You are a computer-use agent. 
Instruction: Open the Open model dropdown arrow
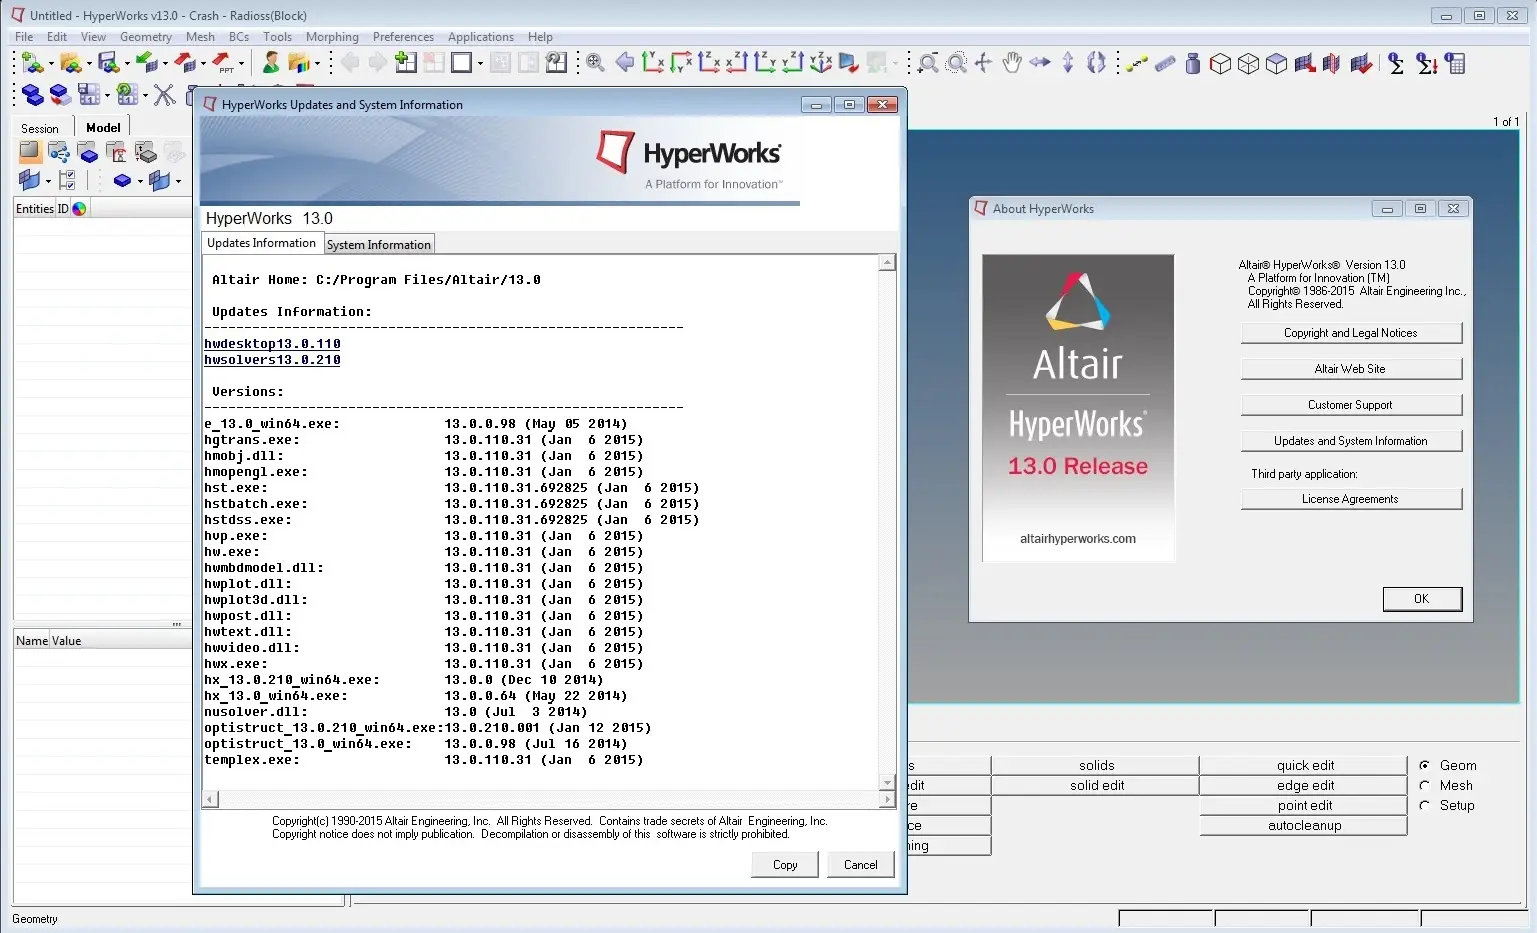89,64
